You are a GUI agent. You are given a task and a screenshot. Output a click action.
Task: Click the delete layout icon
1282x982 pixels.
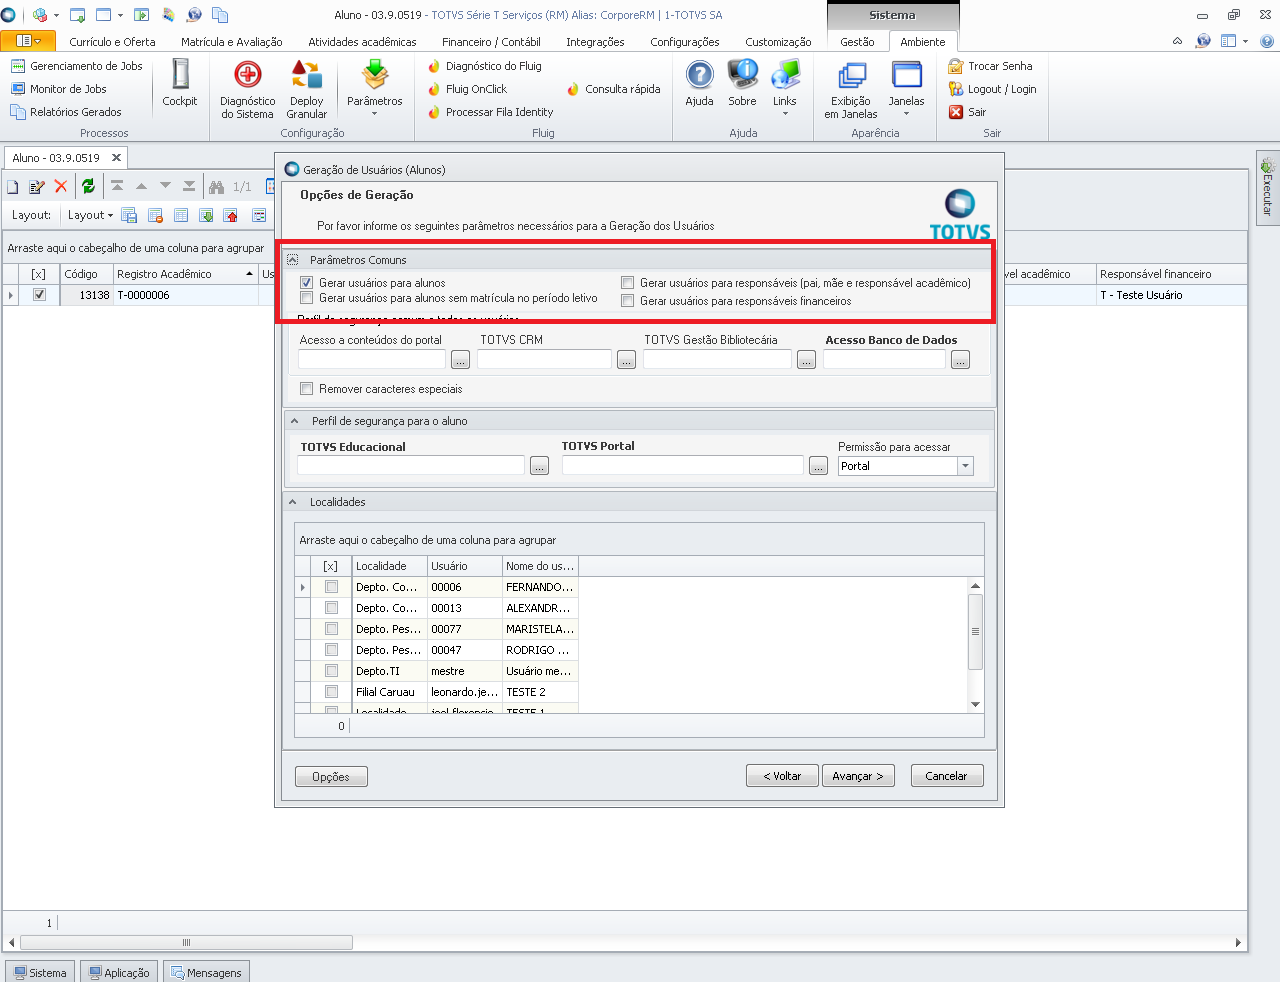[155, 215]
